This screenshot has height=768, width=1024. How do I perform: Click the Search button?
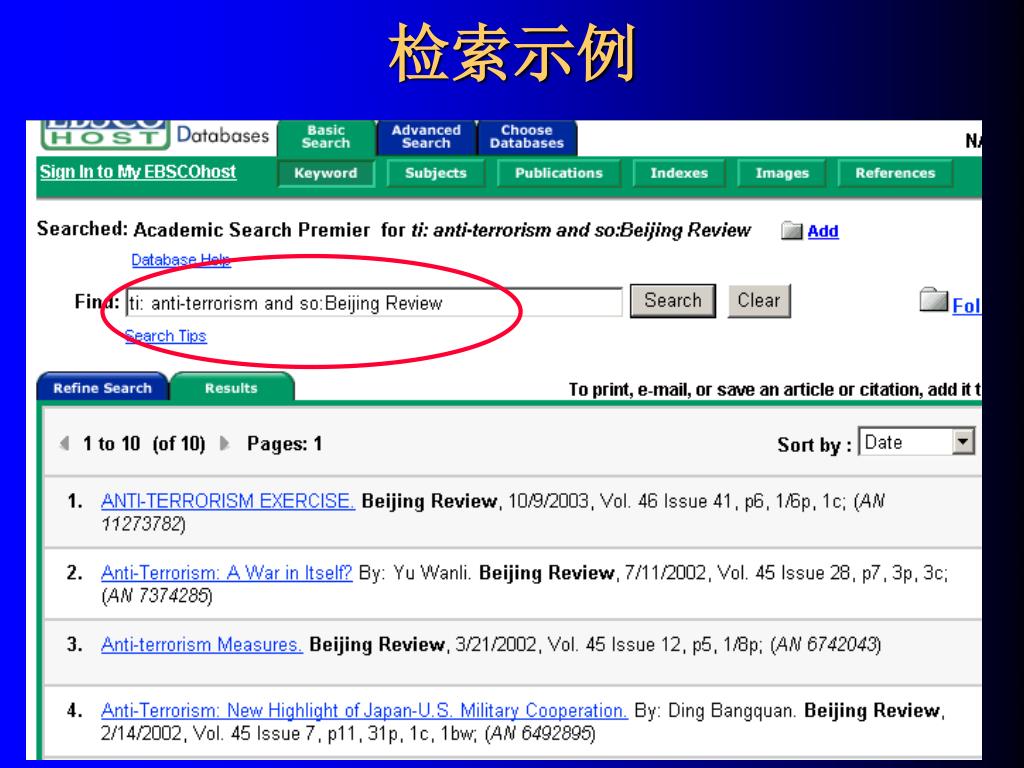tap(673, 301)
